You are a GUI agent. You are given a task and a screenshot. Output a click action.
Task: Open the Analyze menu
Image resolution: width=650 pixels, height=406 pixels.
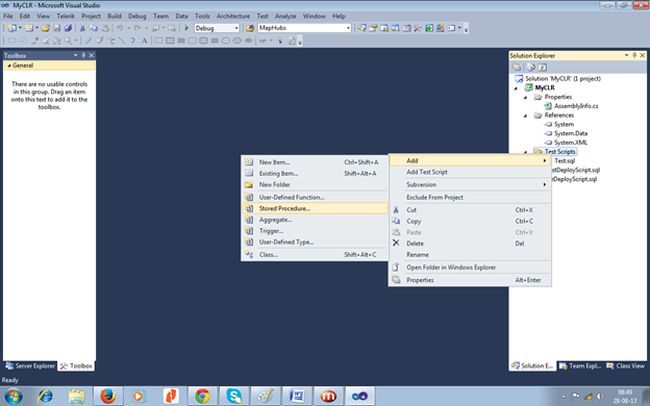[286, 16]
